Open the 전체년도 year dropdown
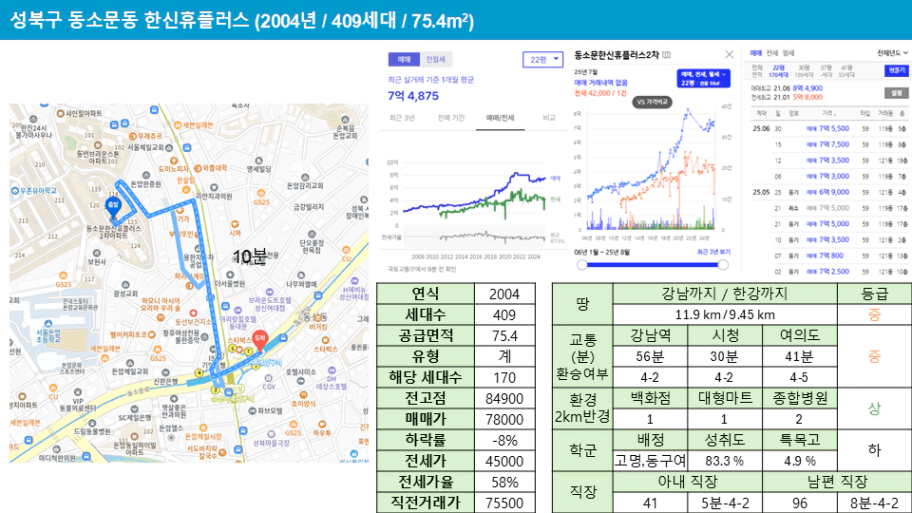 tap(892, 53)
